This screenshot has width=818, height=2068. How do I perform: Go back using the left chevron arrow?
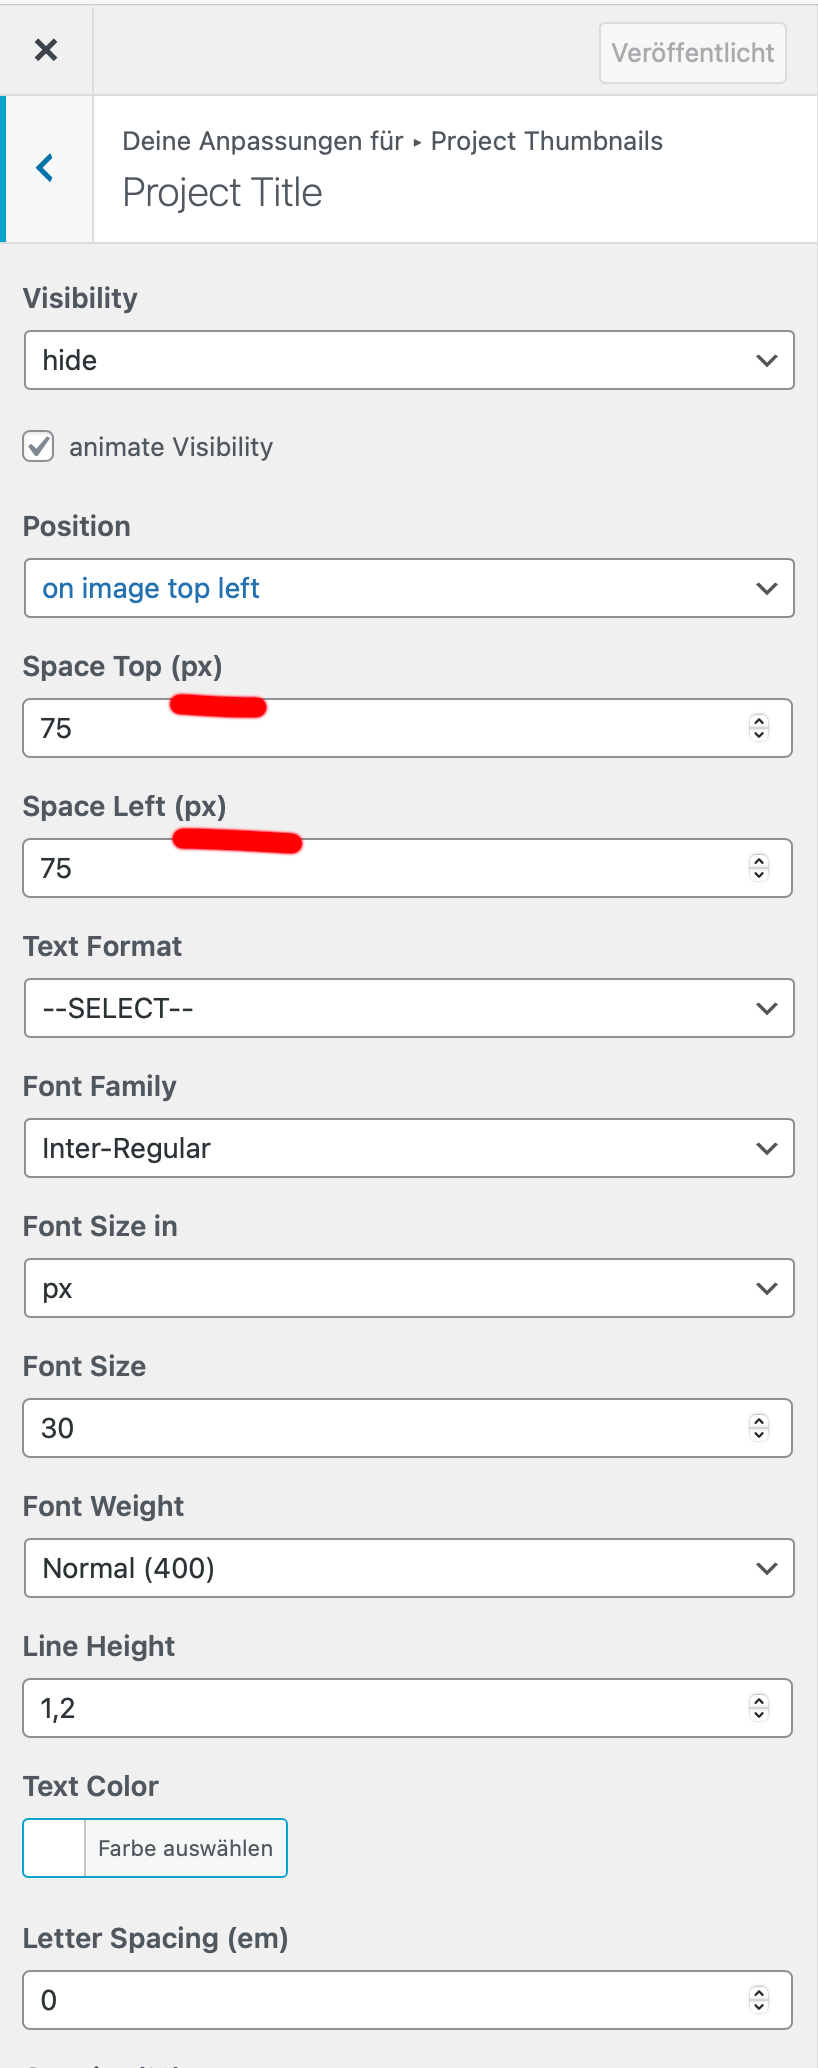45,168
